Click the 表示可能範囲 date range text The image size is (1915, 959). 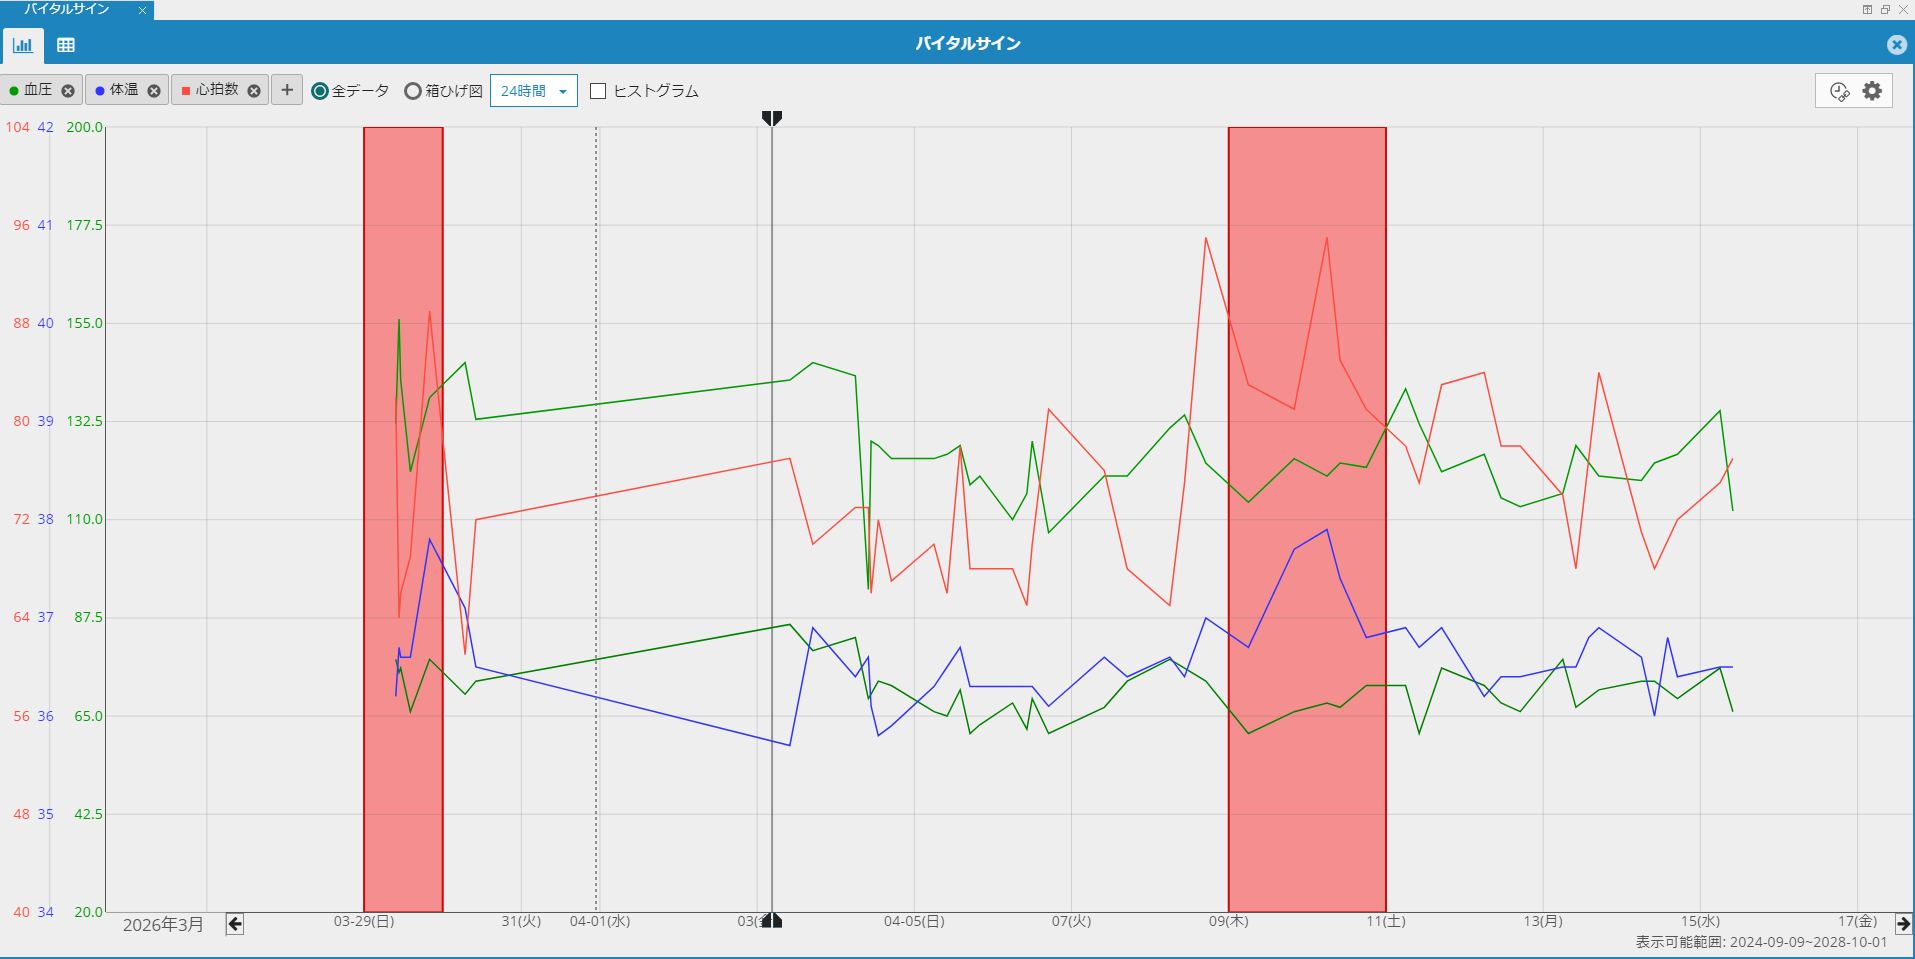click(x=1761, y=942)
